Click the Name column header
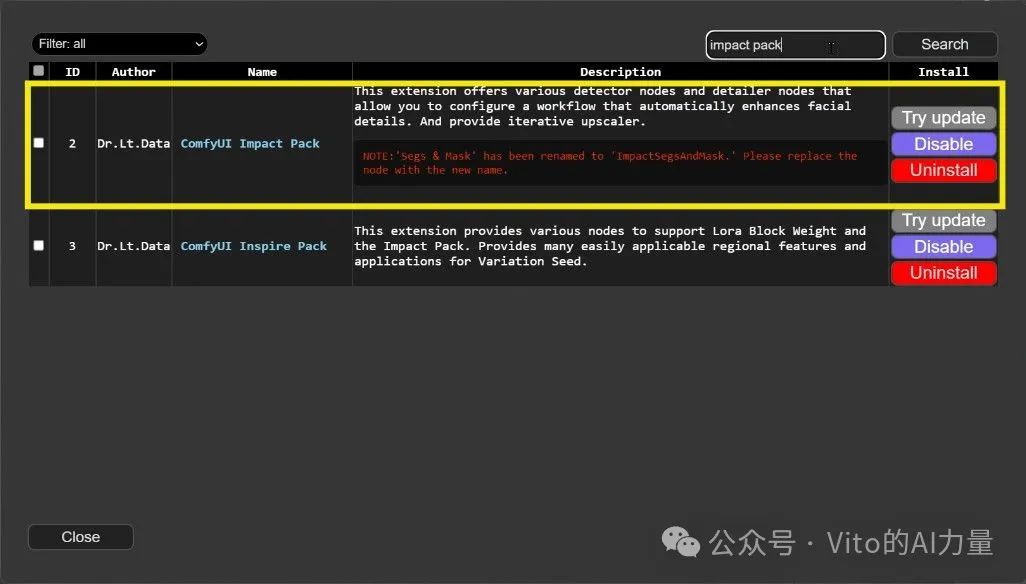This screenshot has height=584, width=1026. (x=262, y=72)
